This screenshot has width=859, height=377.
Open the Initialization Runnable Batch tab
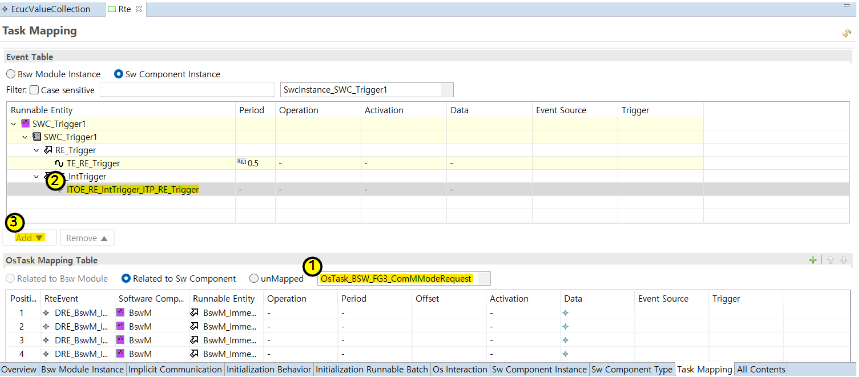[372, 369]
